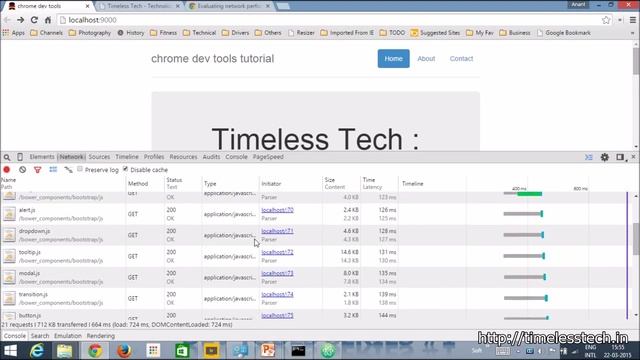
Task: Open the Technical bookmark folder
Action: 199,33
